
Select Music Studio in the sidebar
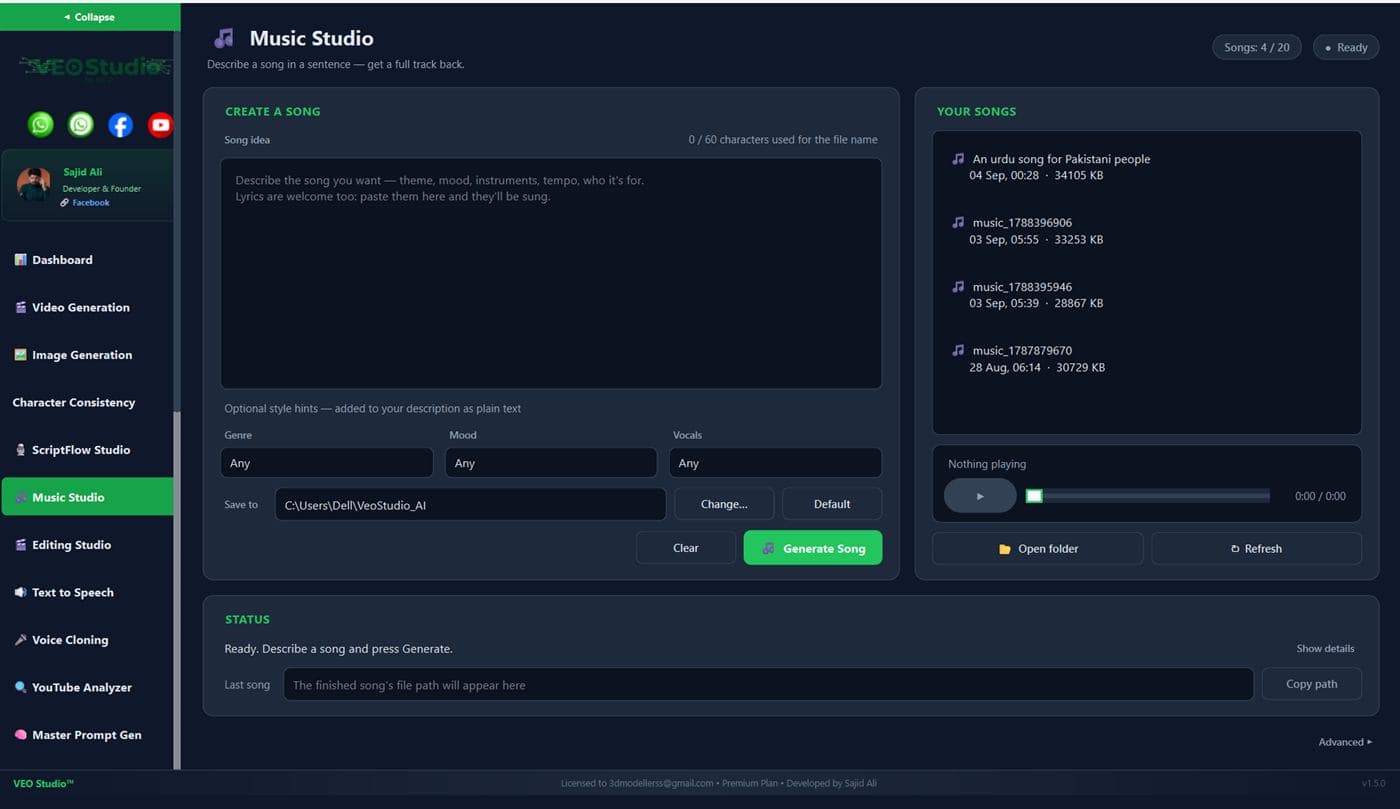click(x=87, y=497)
